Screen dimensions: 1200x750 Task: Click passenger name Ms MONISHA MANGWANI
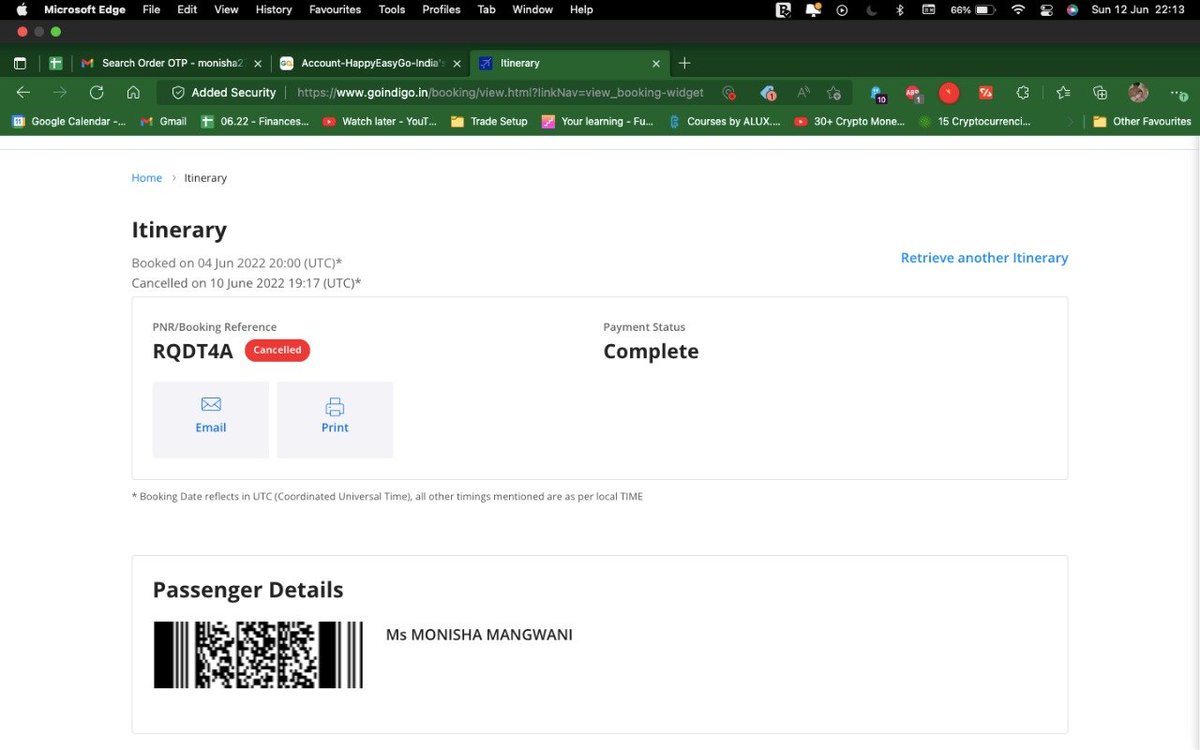(x=479, y=635)
